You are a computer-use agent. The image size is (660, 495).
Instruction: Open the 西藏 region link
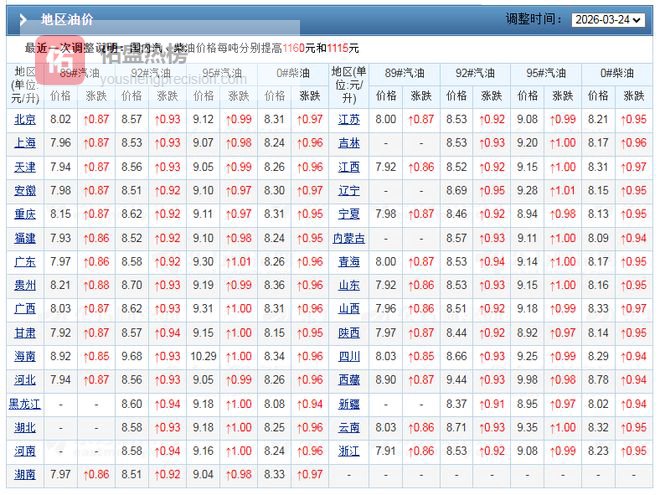click(348, 380)
